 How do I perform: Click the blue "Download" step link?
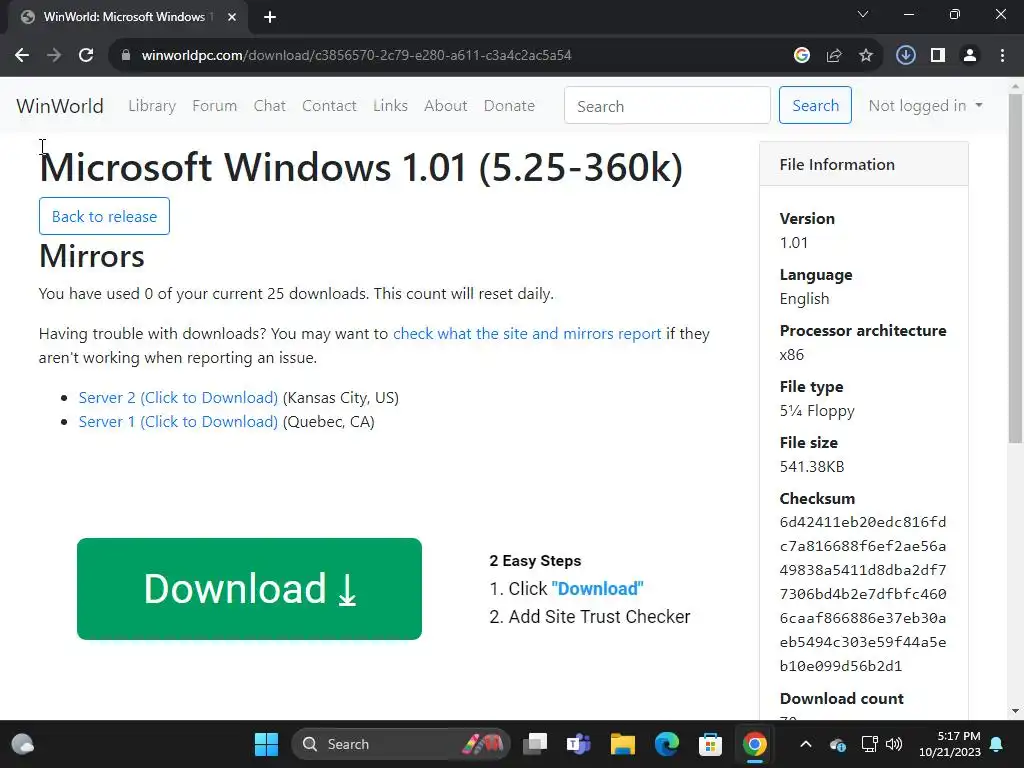[x=598, y=589]
